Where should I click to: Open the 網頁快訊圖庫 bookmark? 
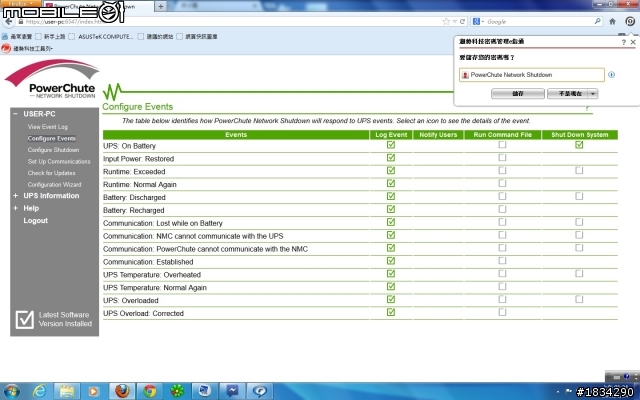(197, 37)
